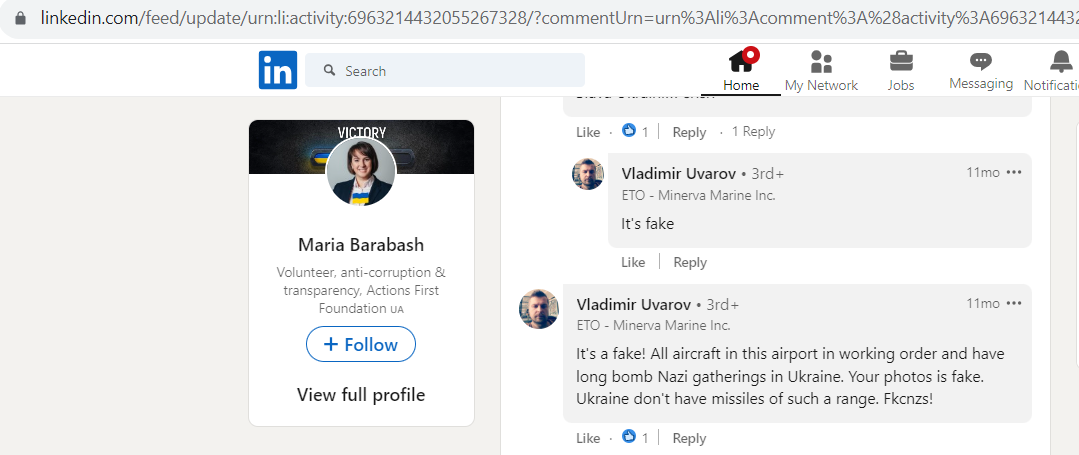The width and height of the screenshot is (1079, 455).
Task: Follow Maria Barabash
Action: click(x=361, y=344)
